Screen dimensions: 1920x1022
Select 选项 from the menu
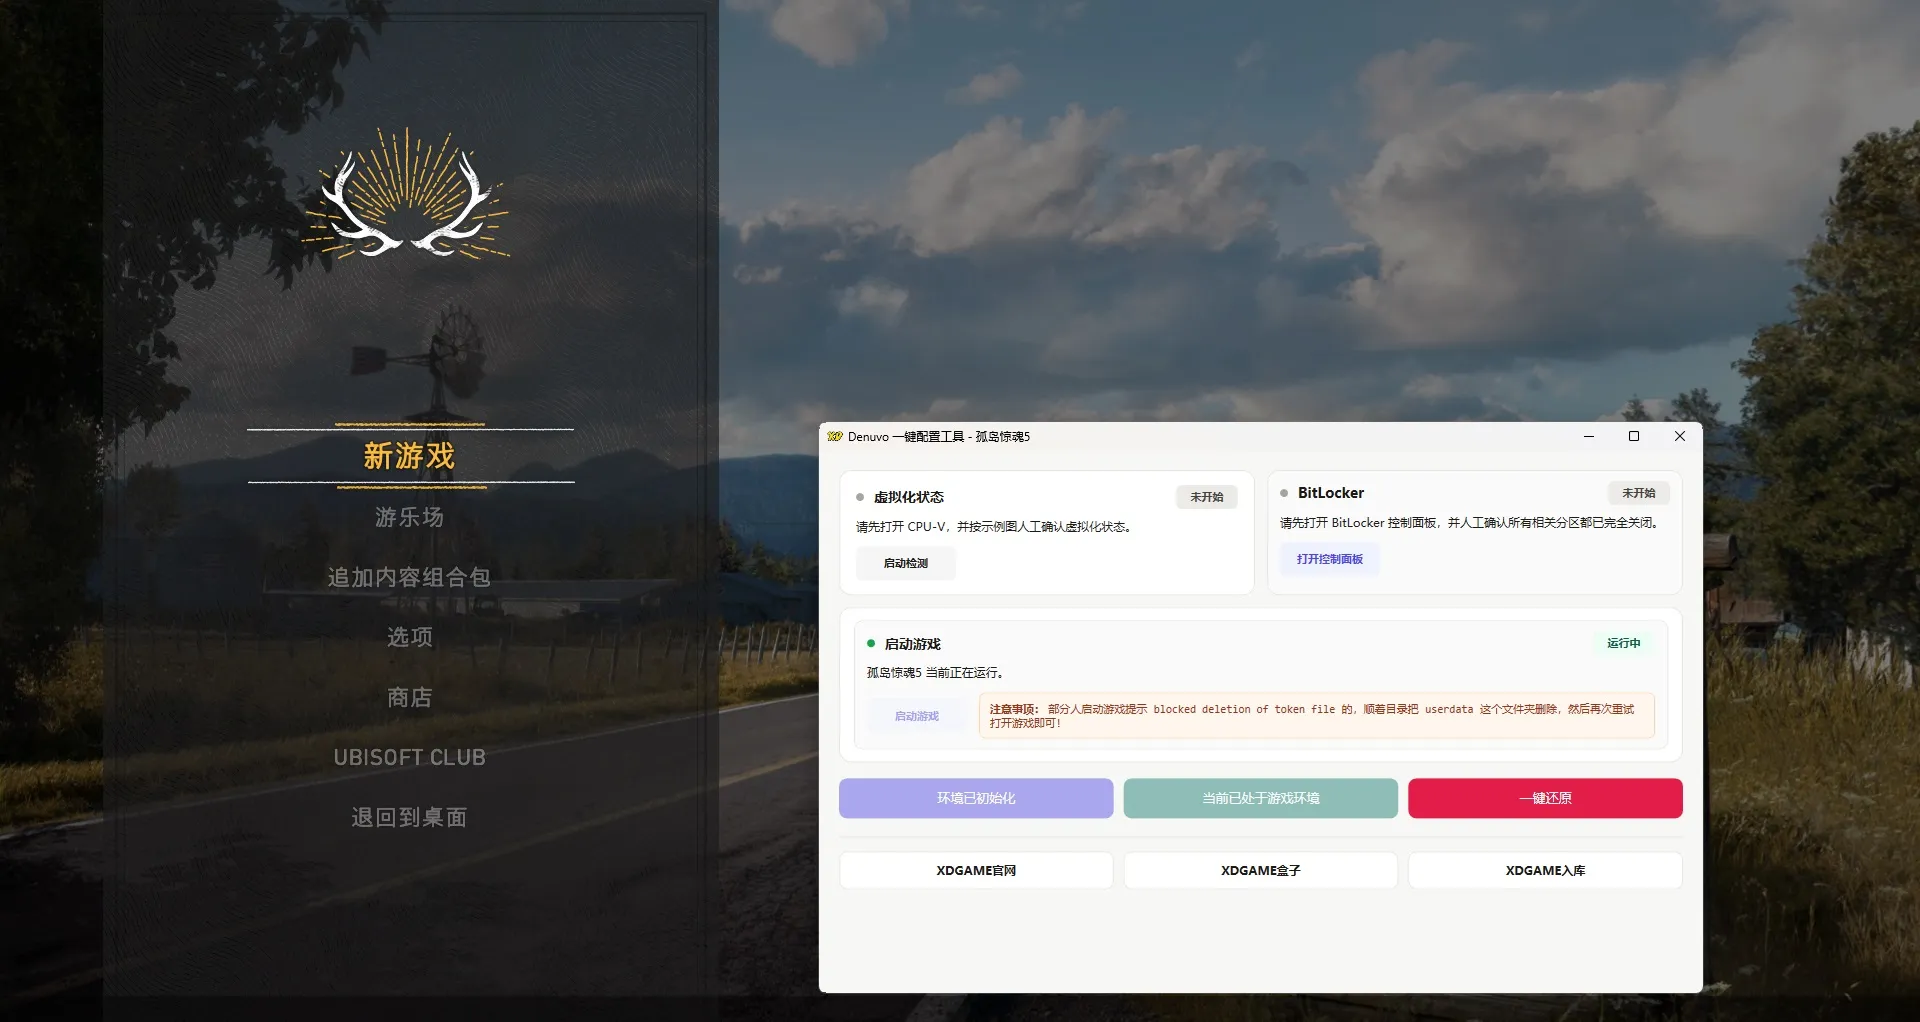tap(409, 637)
